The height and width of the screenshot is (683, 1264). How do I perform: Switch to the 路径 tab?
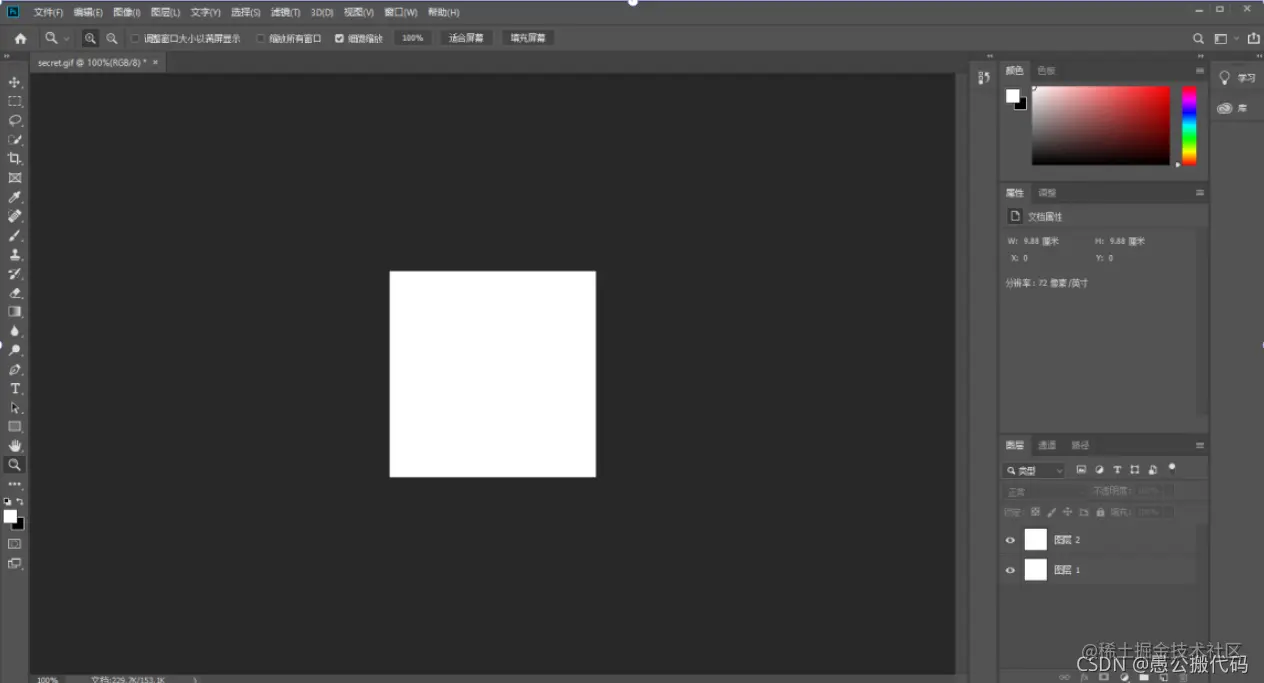[1080, 445]
